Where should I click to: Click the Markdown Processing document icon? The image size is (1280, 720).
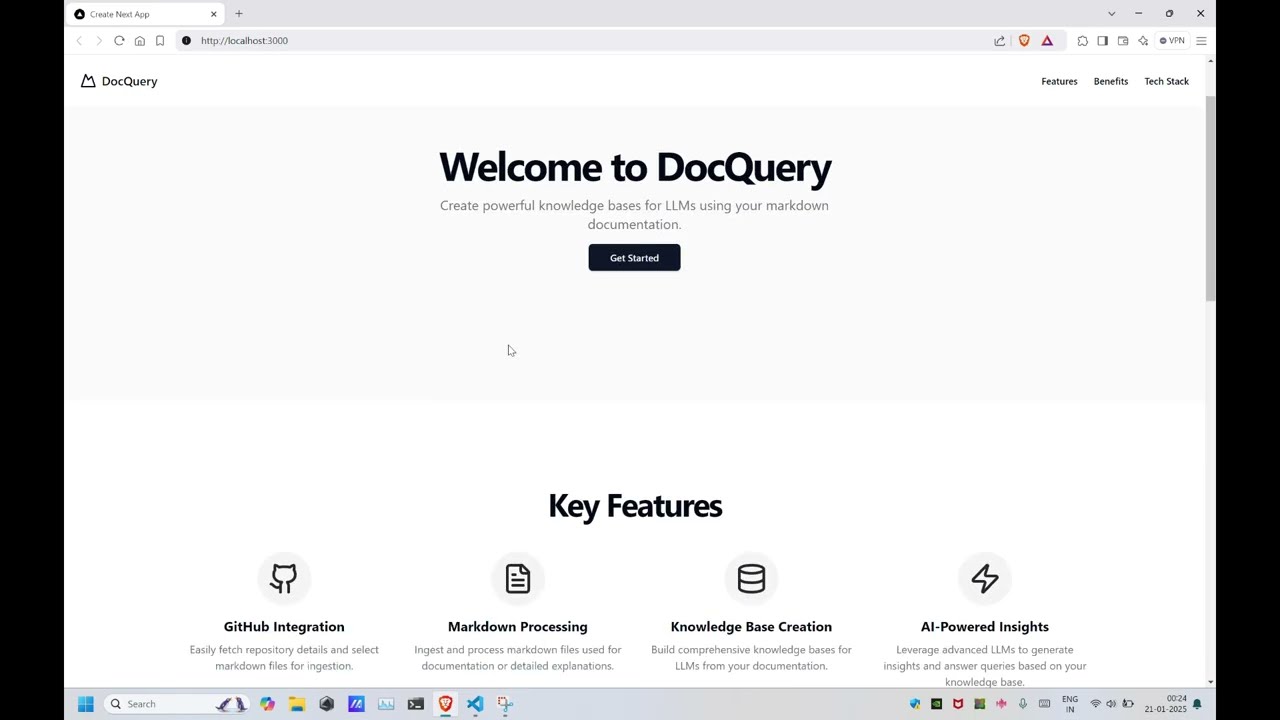pyautogui.click(x=517, y=578)
